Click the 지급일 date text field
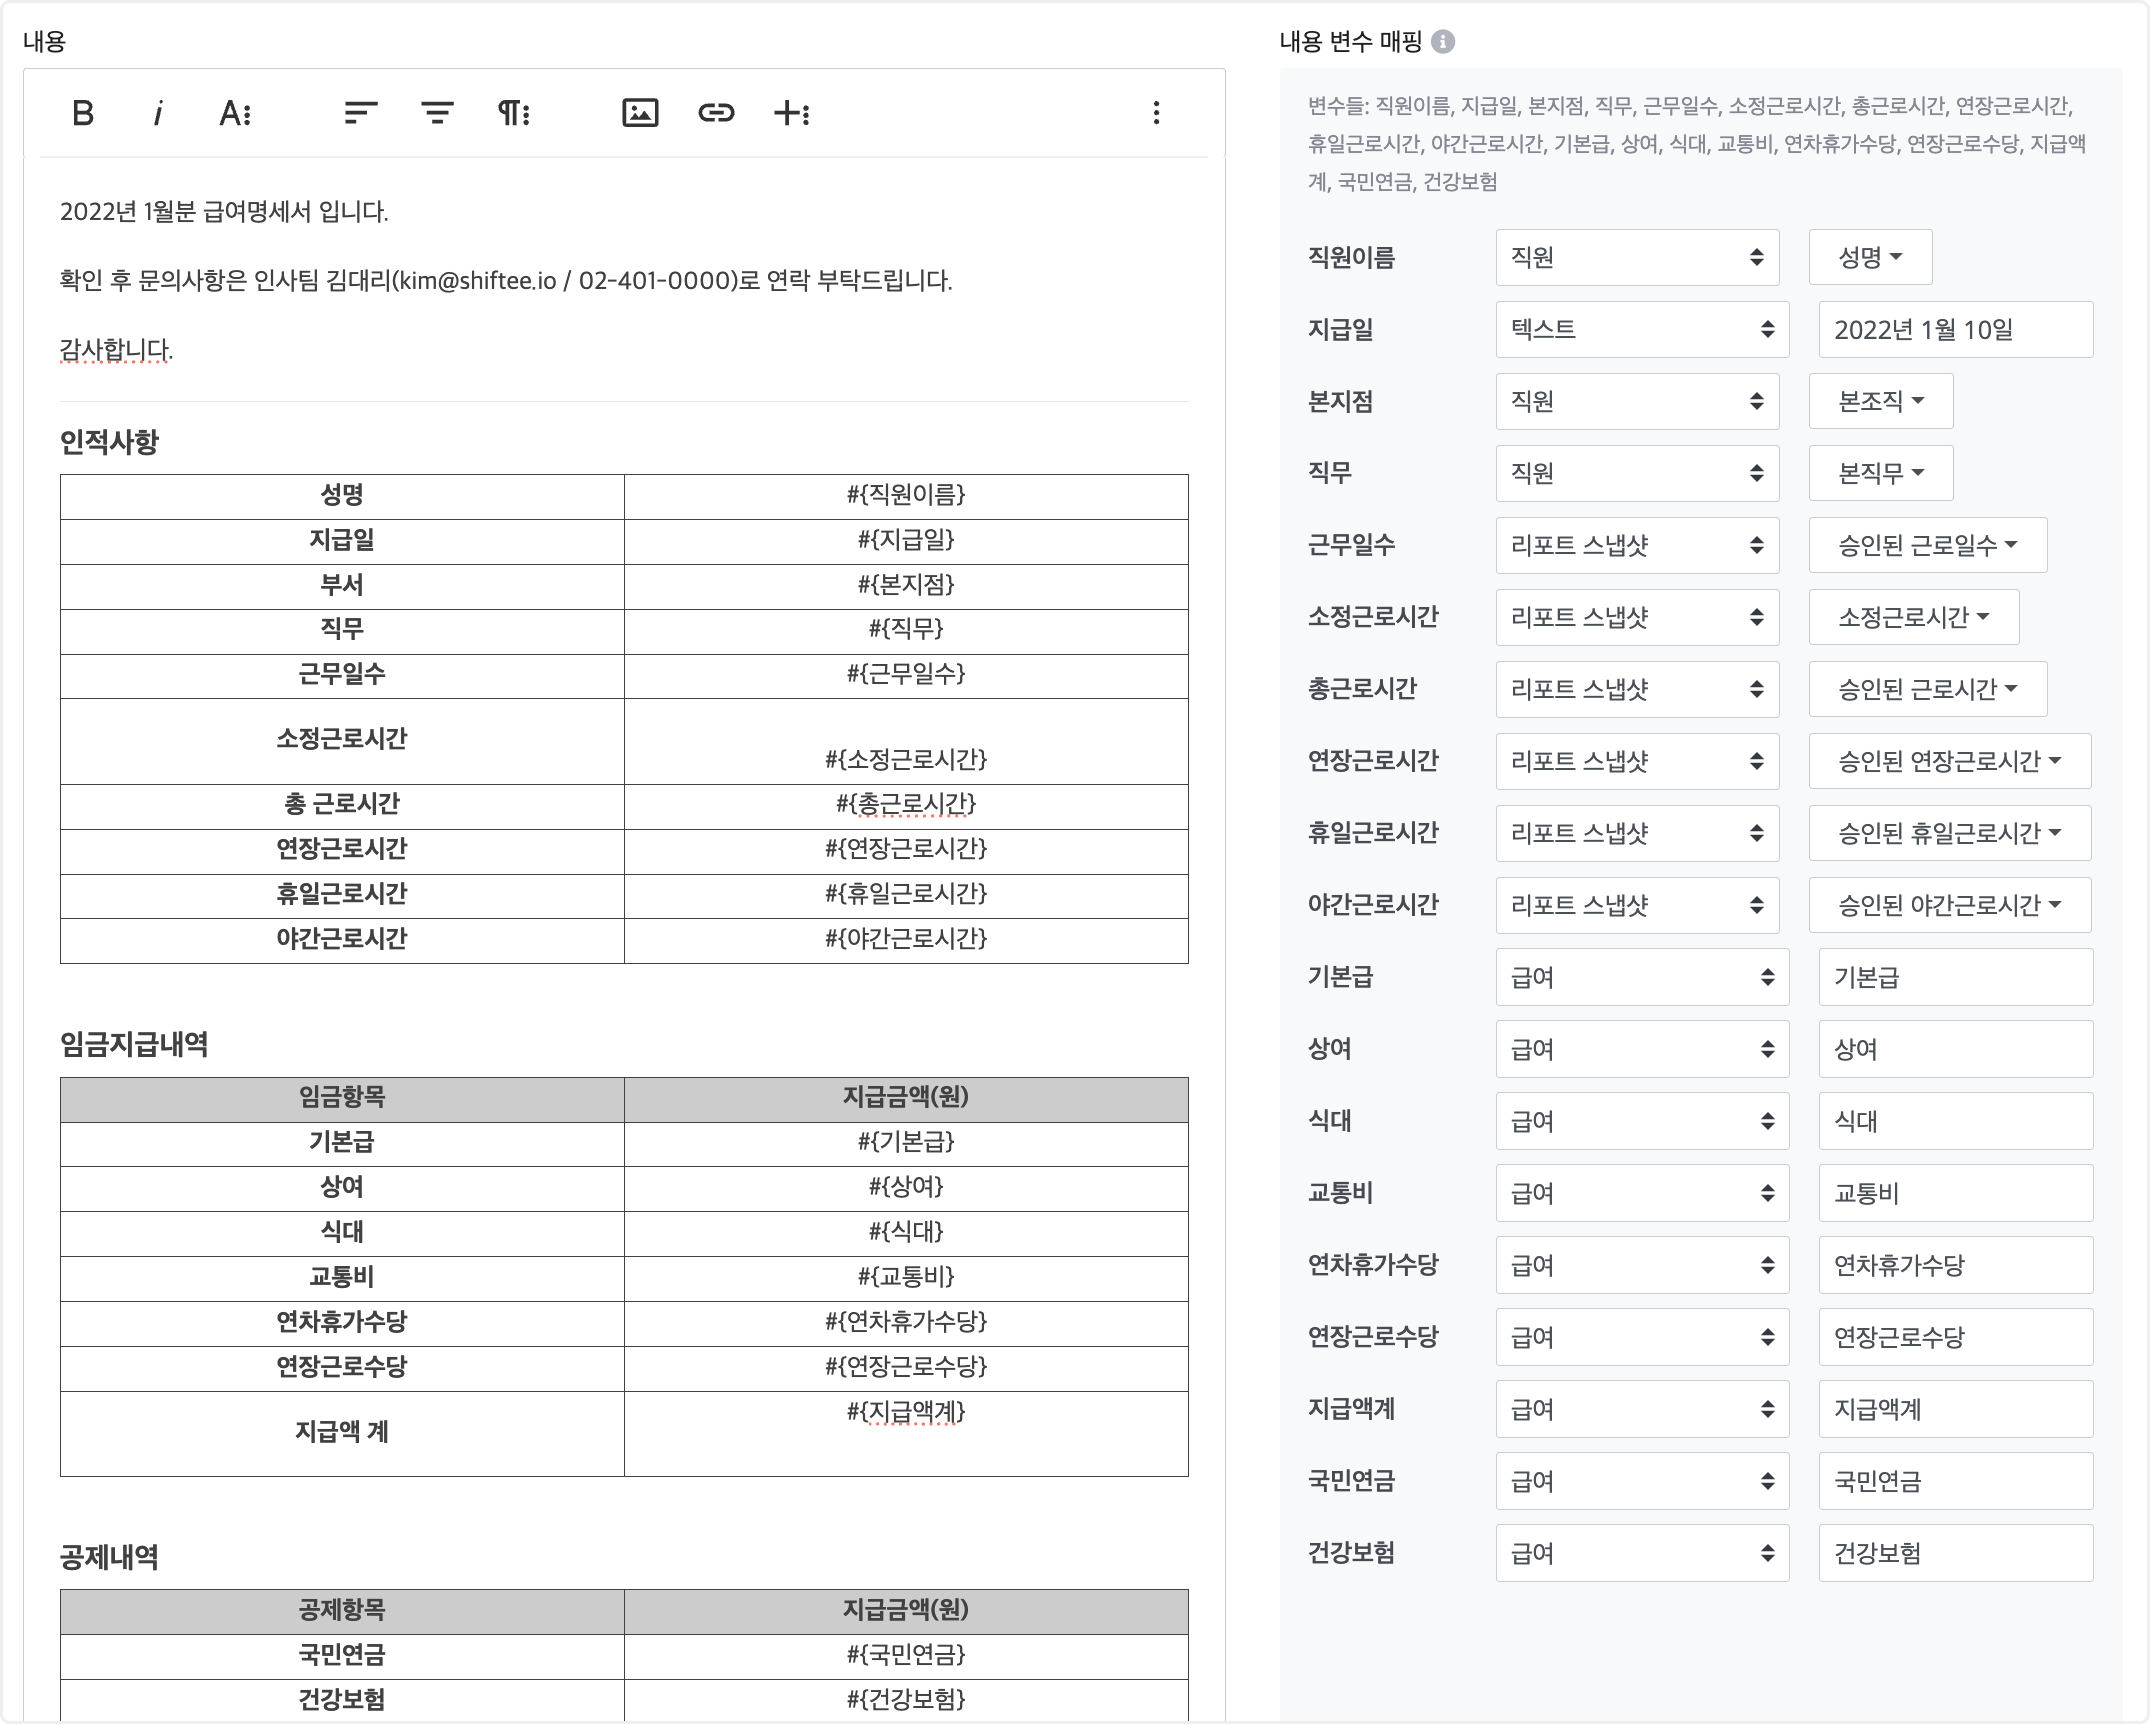The width and height of the screenshot is (2150, 1724). tap(1955, 330)
